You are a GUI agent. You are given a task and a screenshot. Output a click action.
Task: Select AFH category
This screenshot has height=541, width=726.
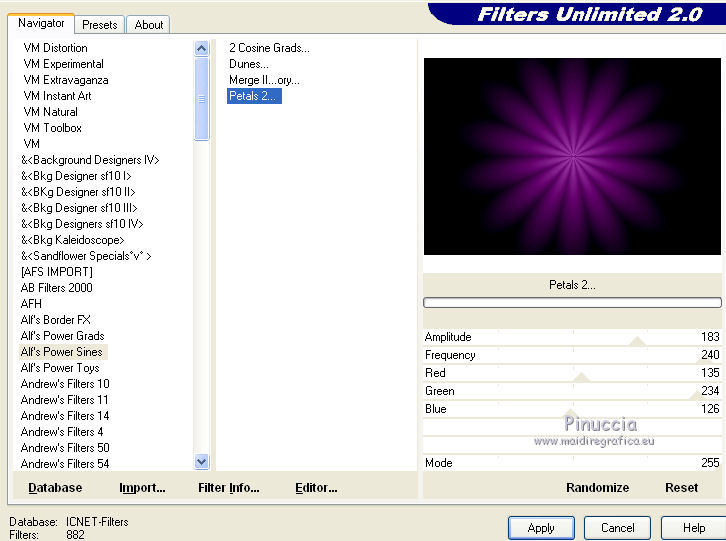pos(31,303)
